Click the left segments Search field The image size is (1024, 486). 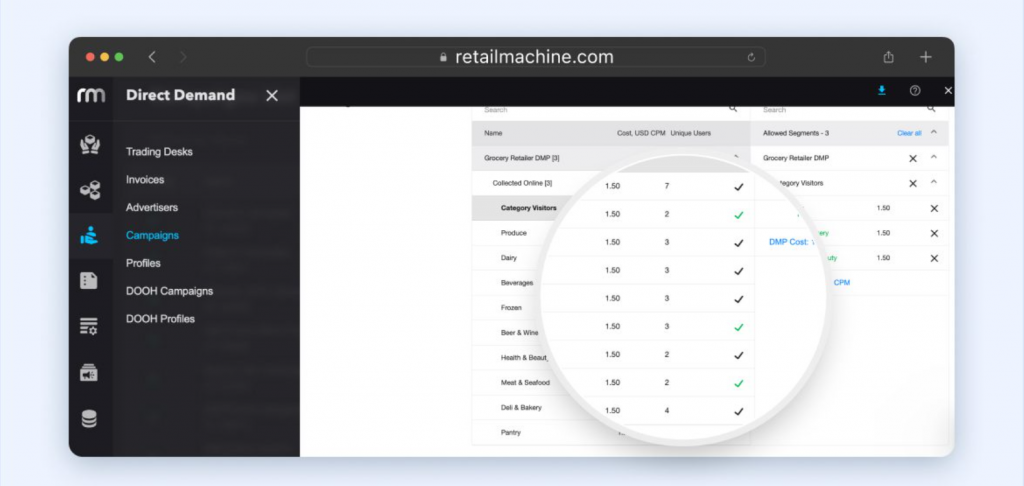click(x=600, y=110)
